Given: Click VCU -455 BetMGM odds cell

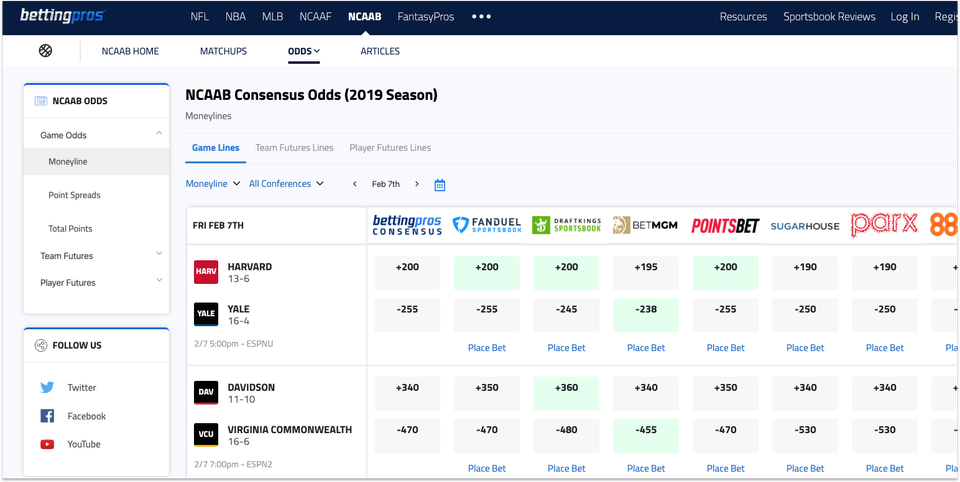Looking at the screenshot, I should 646,435.
